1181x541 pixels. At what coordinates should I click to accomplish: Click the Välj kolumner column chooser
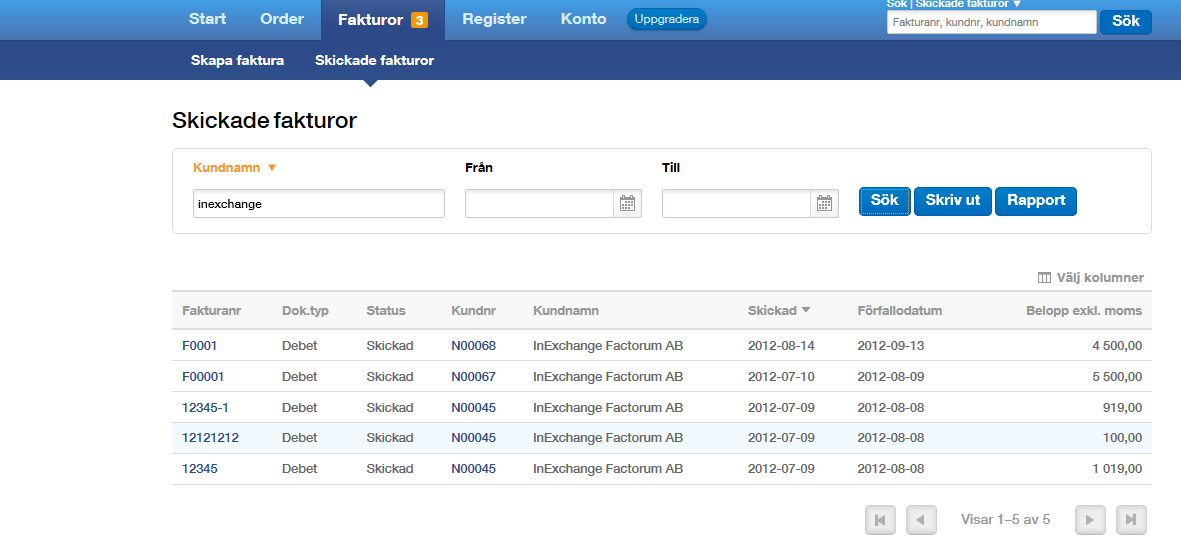click(x=1091, y=278)
